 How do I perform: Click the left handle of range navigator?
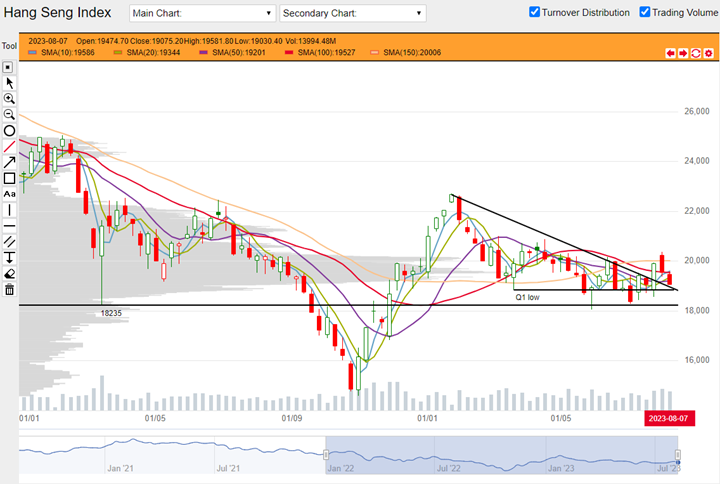click(326, 455)
